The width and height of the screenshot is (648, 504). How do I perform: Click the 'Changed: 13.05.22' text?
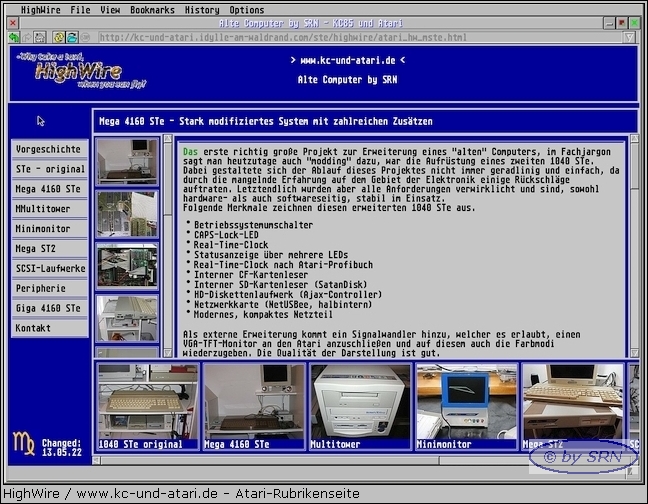pyautogui.click(x=62, y=447)
